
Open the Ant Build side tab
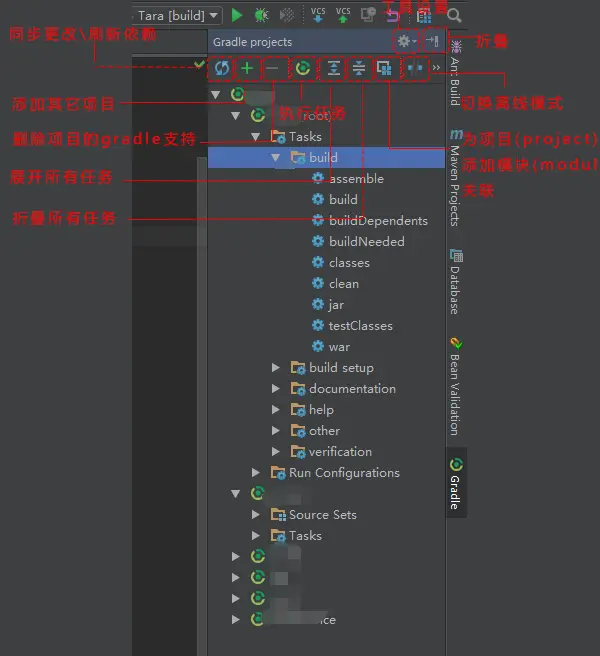pyautogui.click(x=455, y=73)
